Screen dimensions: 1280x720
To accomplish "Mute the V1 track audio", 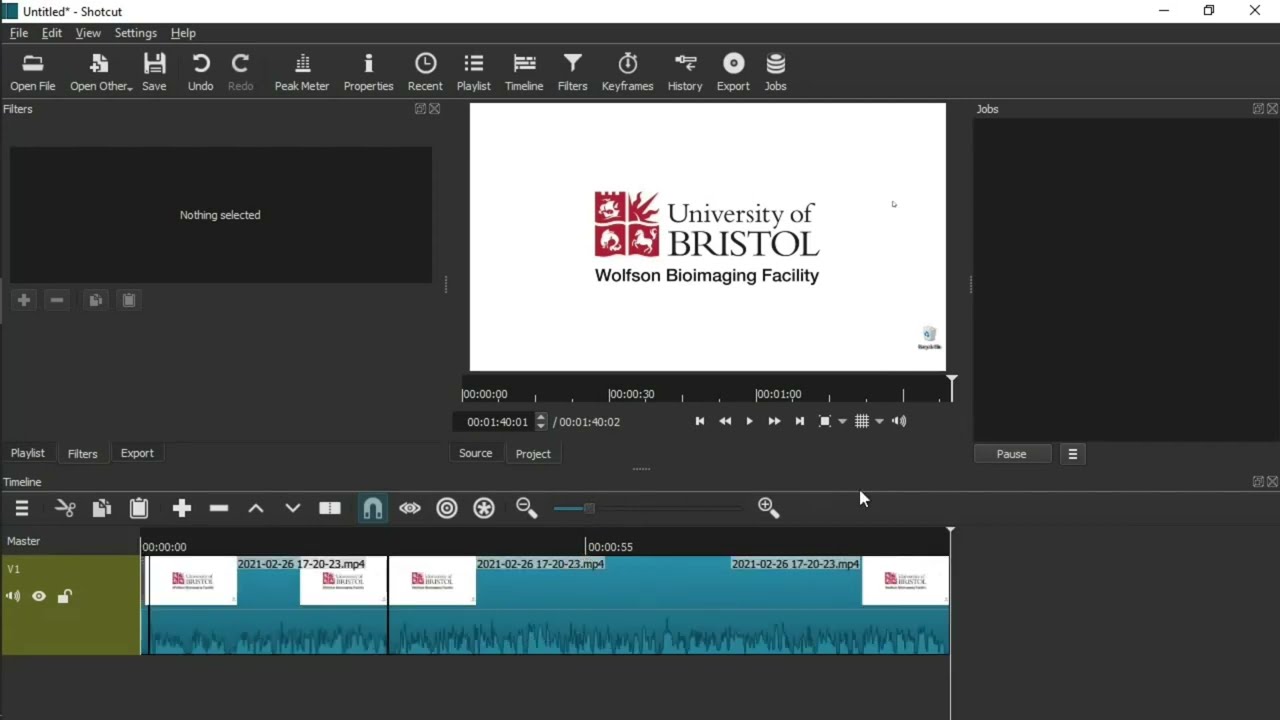I will point(13,597).
